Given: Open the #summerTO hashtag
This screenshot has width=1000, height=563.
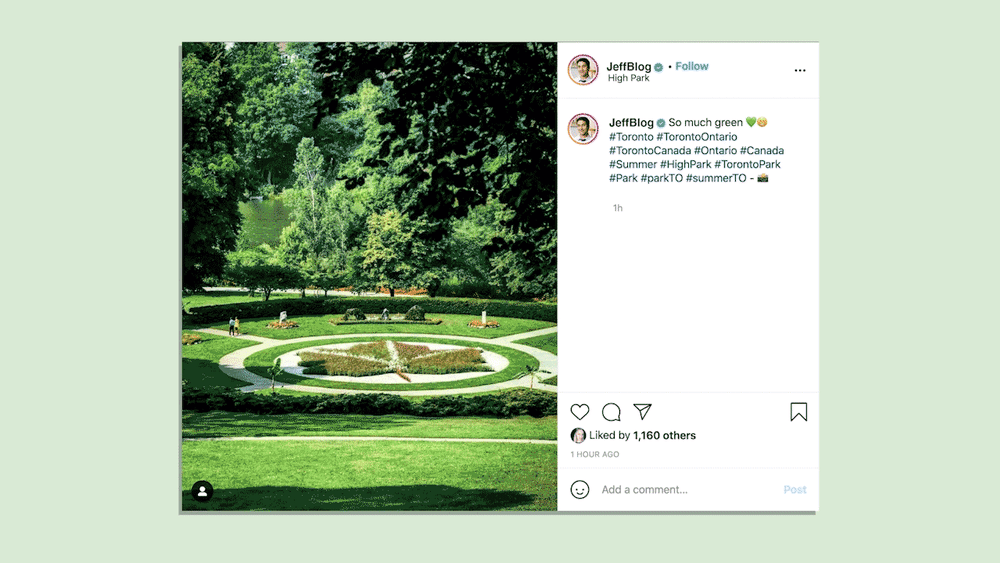Looking at the screenshot, I should (716, 178).
